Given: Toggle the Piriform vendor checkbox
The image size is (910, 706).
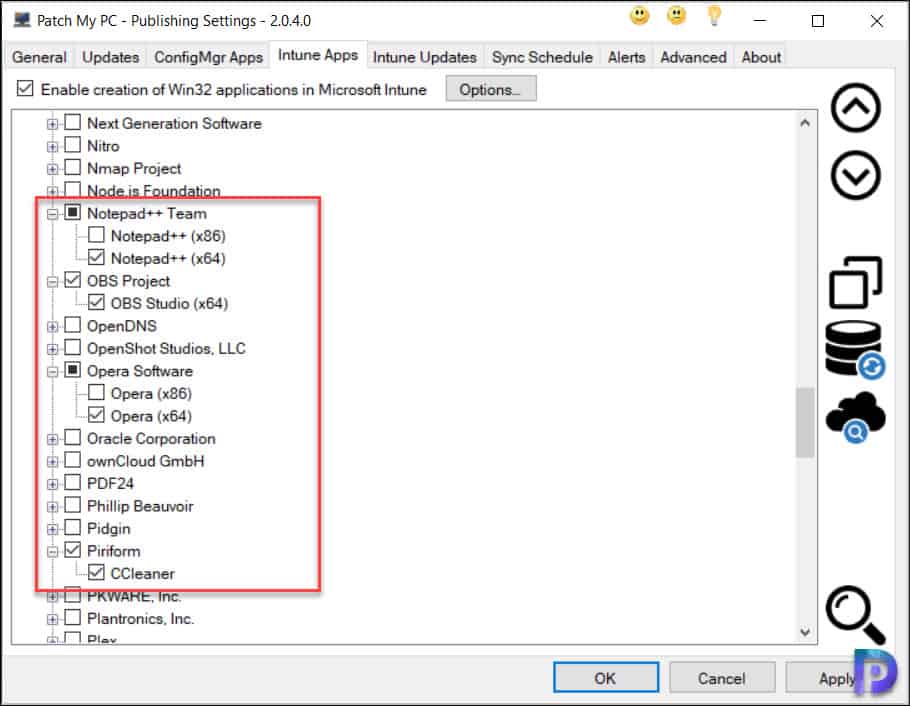Looking at the screenshot, I should tap(73, 550).
